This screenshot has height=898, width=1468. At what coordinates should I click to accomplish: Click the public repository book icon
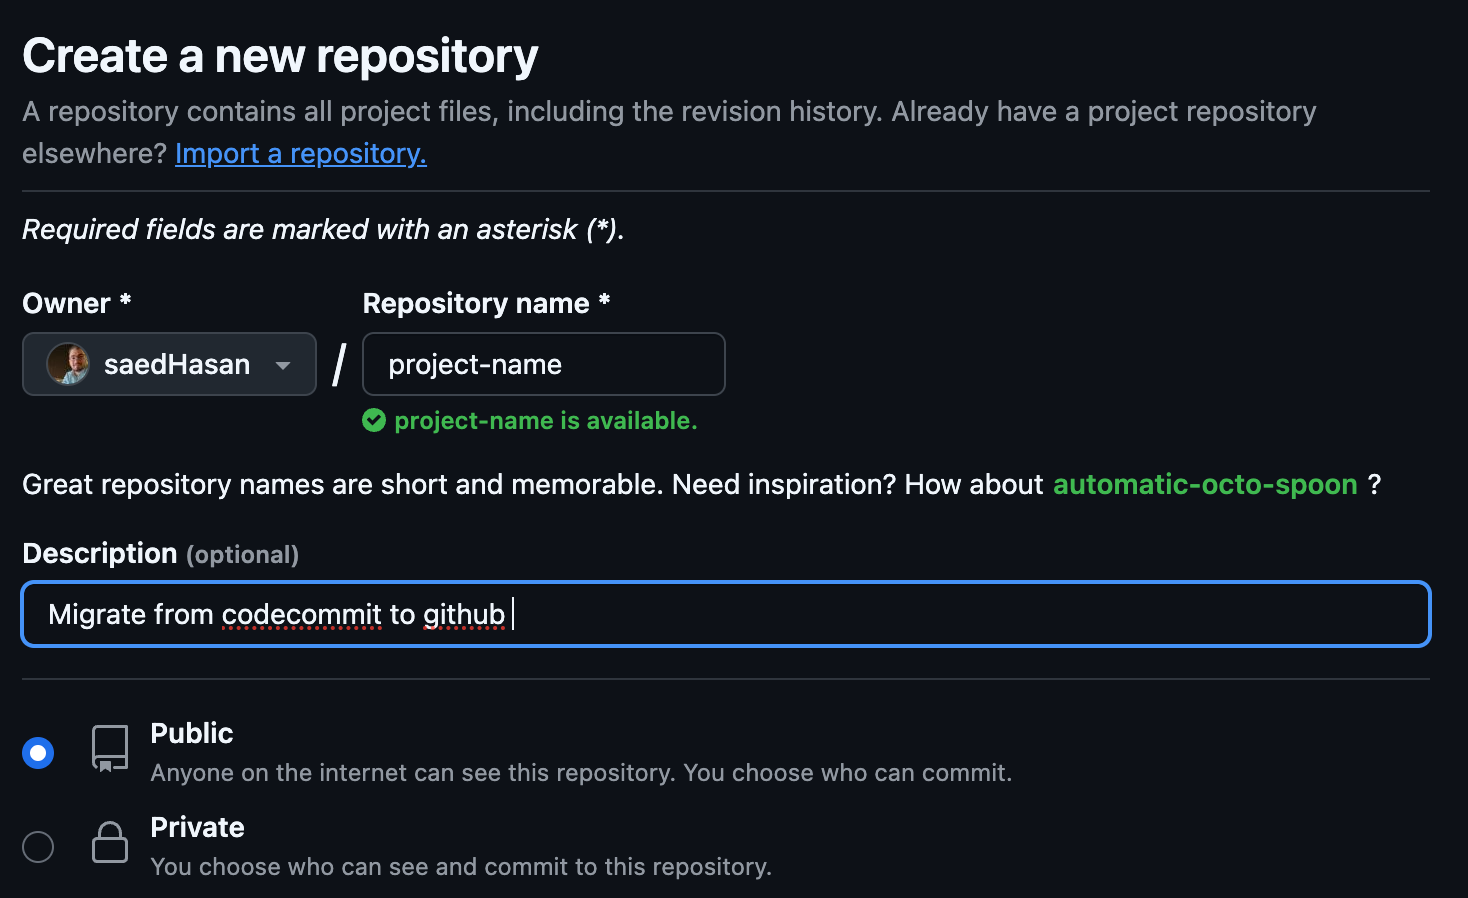(110, 749)
